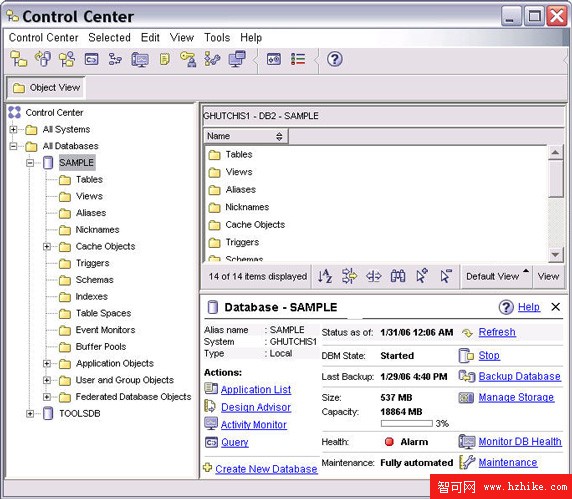
Task: Click the Refresh link
Action: [x=497, y=332]
